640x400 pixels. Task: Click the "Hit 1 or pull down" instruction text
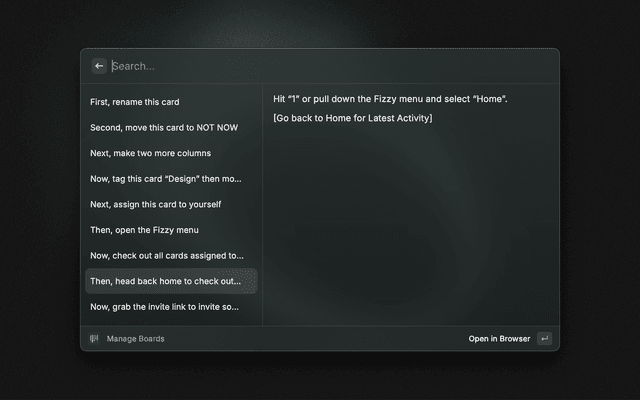pyautogui.click(x=390, y=99)
